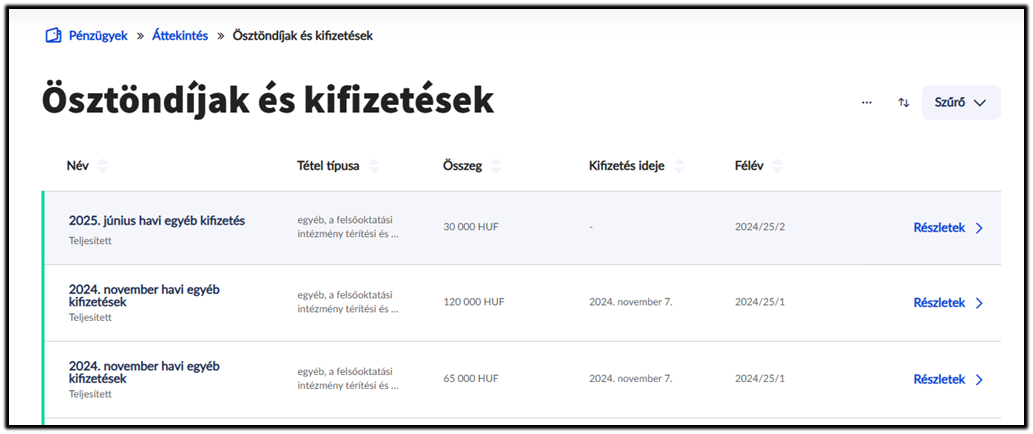Sort by Név column arrows icon

[x=102, y=166]
